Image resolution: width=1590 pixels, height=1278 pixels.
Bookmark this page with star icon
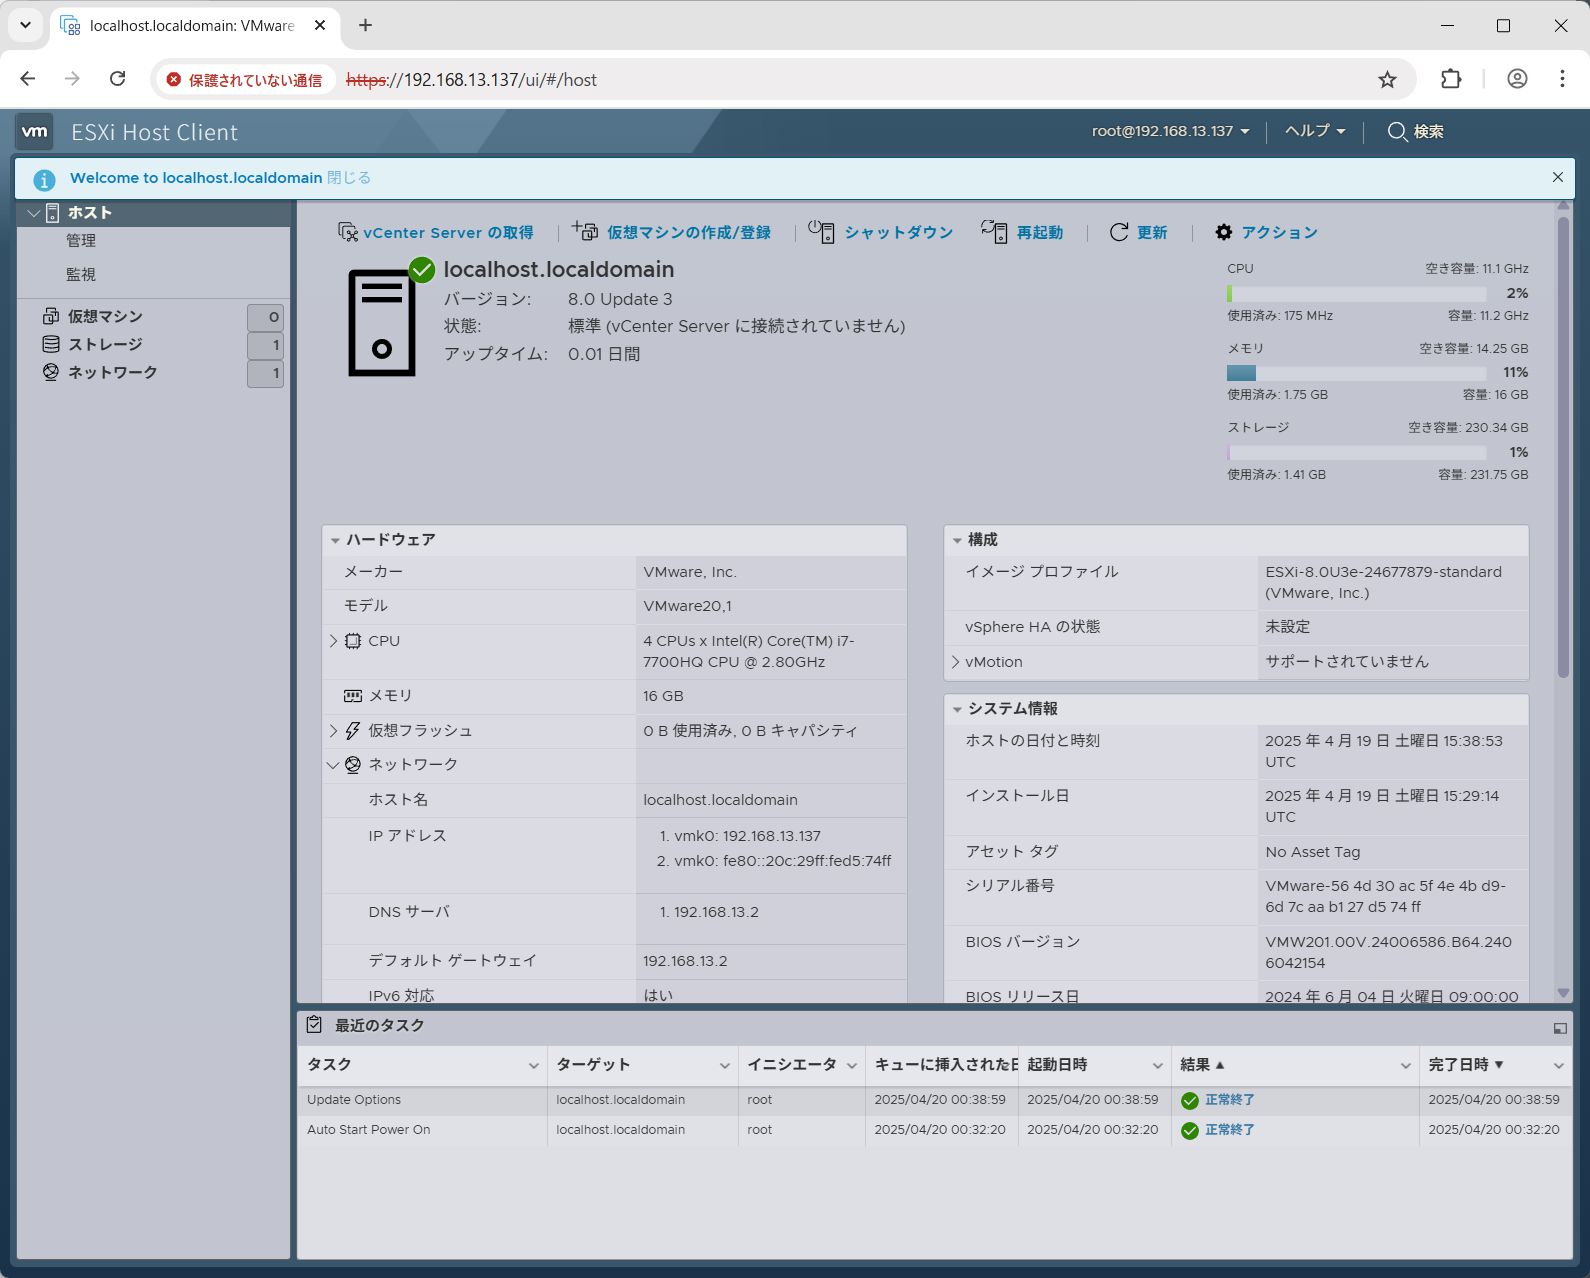(x=1387, y=79)
